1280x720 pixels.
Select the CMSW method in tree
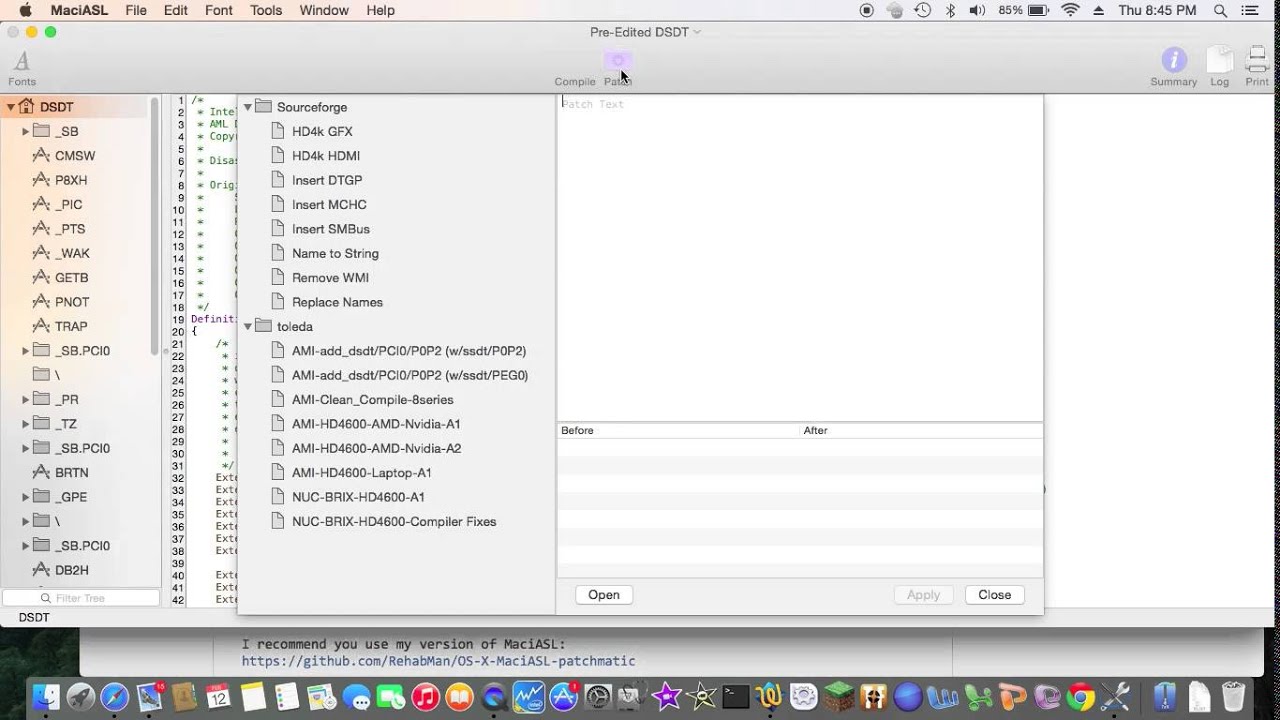75,156
